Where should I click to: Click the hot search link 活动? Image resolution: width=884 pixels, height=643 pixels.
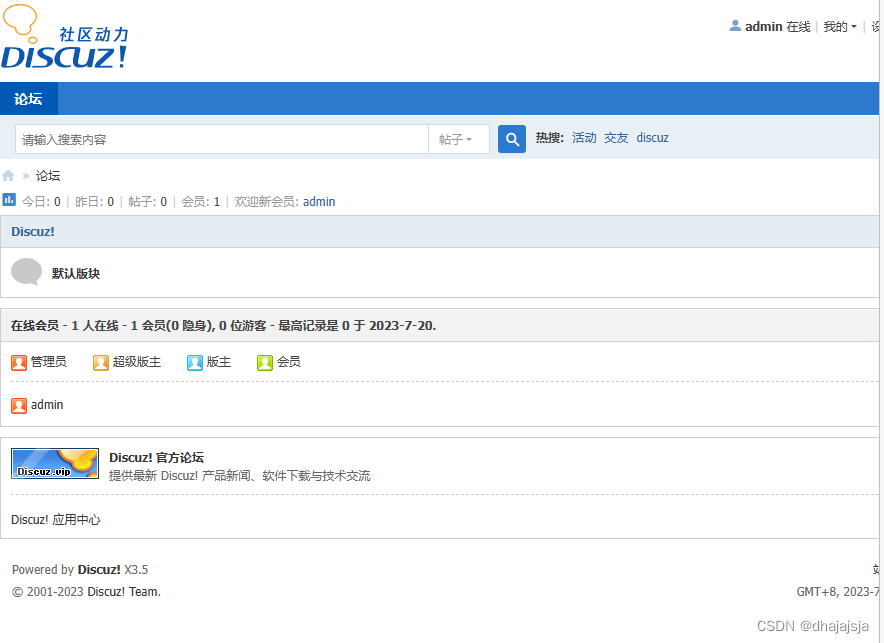coord(584,138)
